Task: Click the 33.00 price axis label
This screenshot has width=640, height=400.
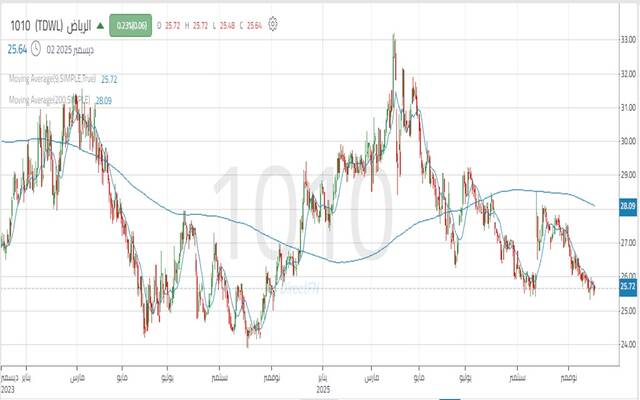Action: (x=628, y=40)
